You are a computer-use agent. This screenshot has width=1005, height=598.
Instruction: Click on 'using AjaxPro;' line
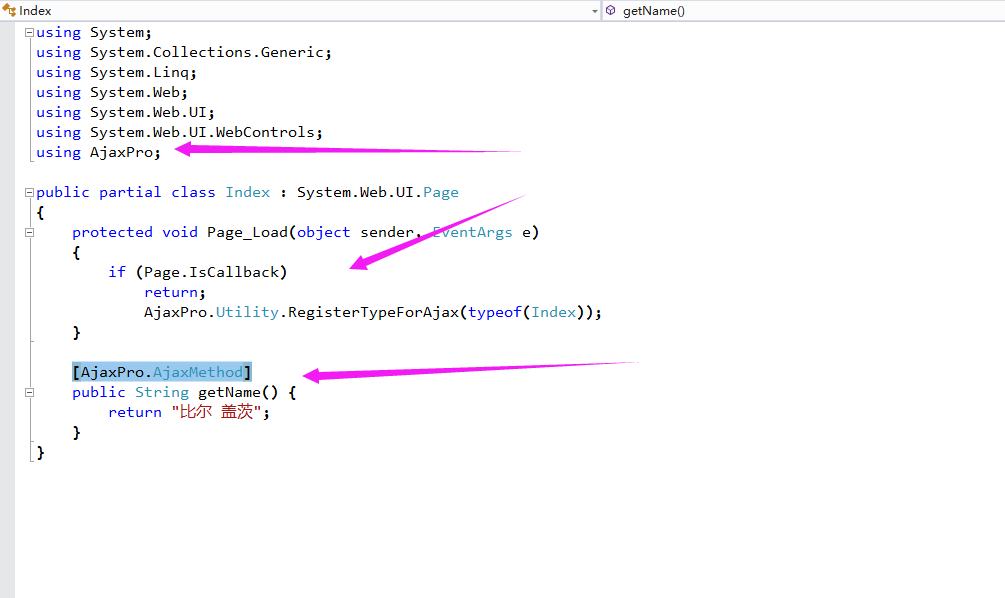(x=98, y=152)
